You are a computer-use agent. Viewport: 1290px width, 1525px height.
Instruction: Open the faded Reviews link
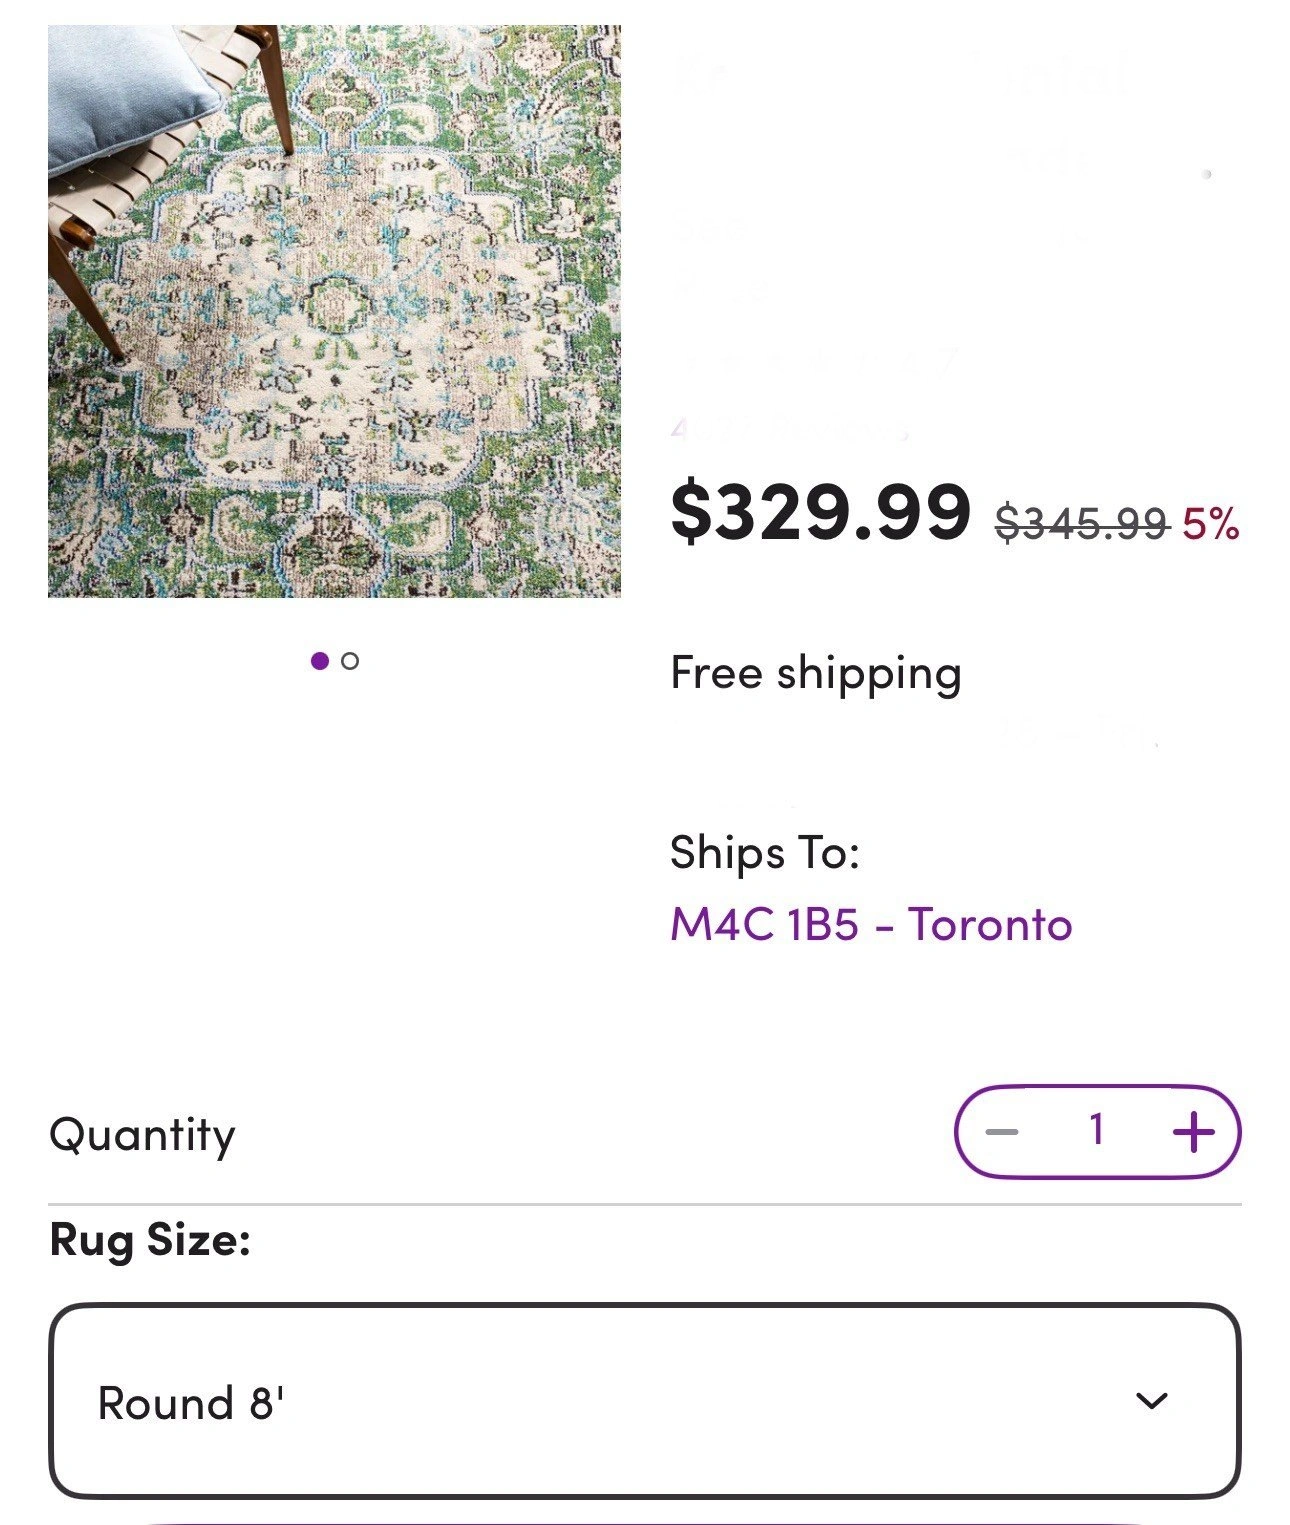click(790, 430)
